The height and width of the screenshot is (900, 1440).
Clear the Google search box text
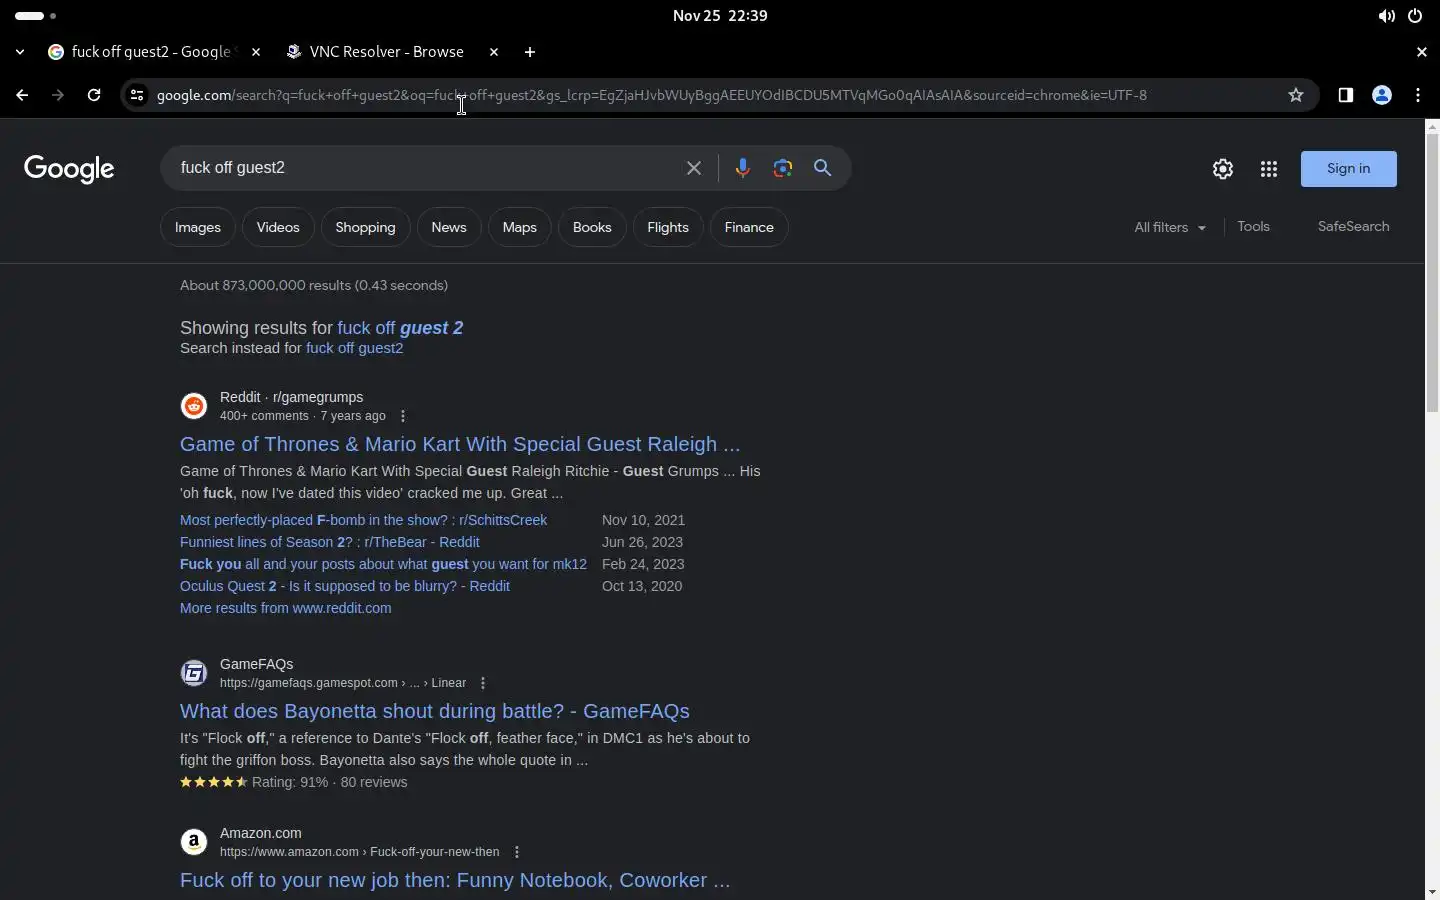[694, 168]
